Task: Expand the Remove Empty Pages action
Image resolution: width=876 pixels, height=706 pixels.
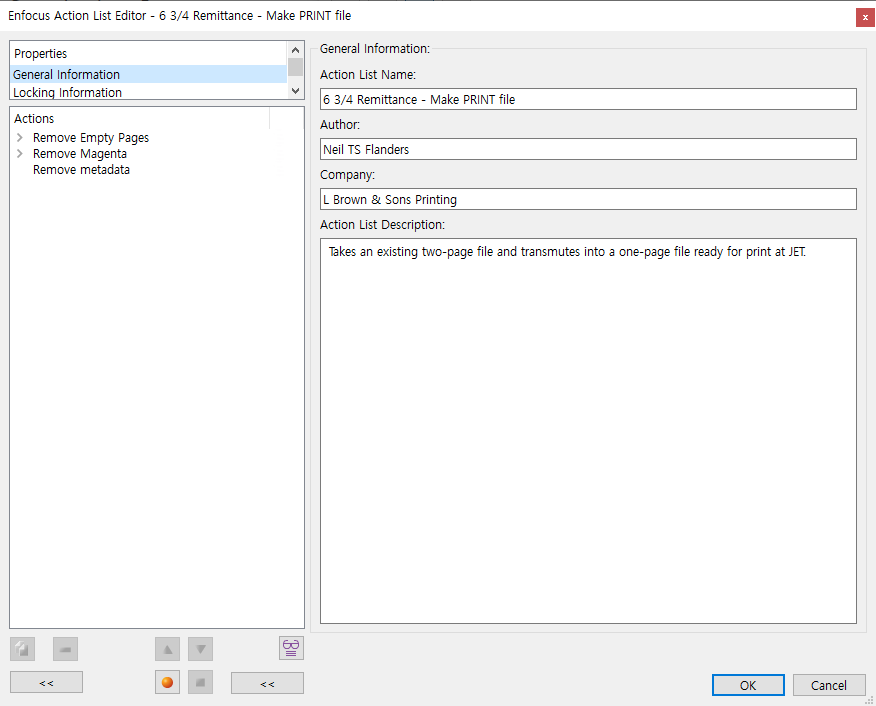Action: 20,138
